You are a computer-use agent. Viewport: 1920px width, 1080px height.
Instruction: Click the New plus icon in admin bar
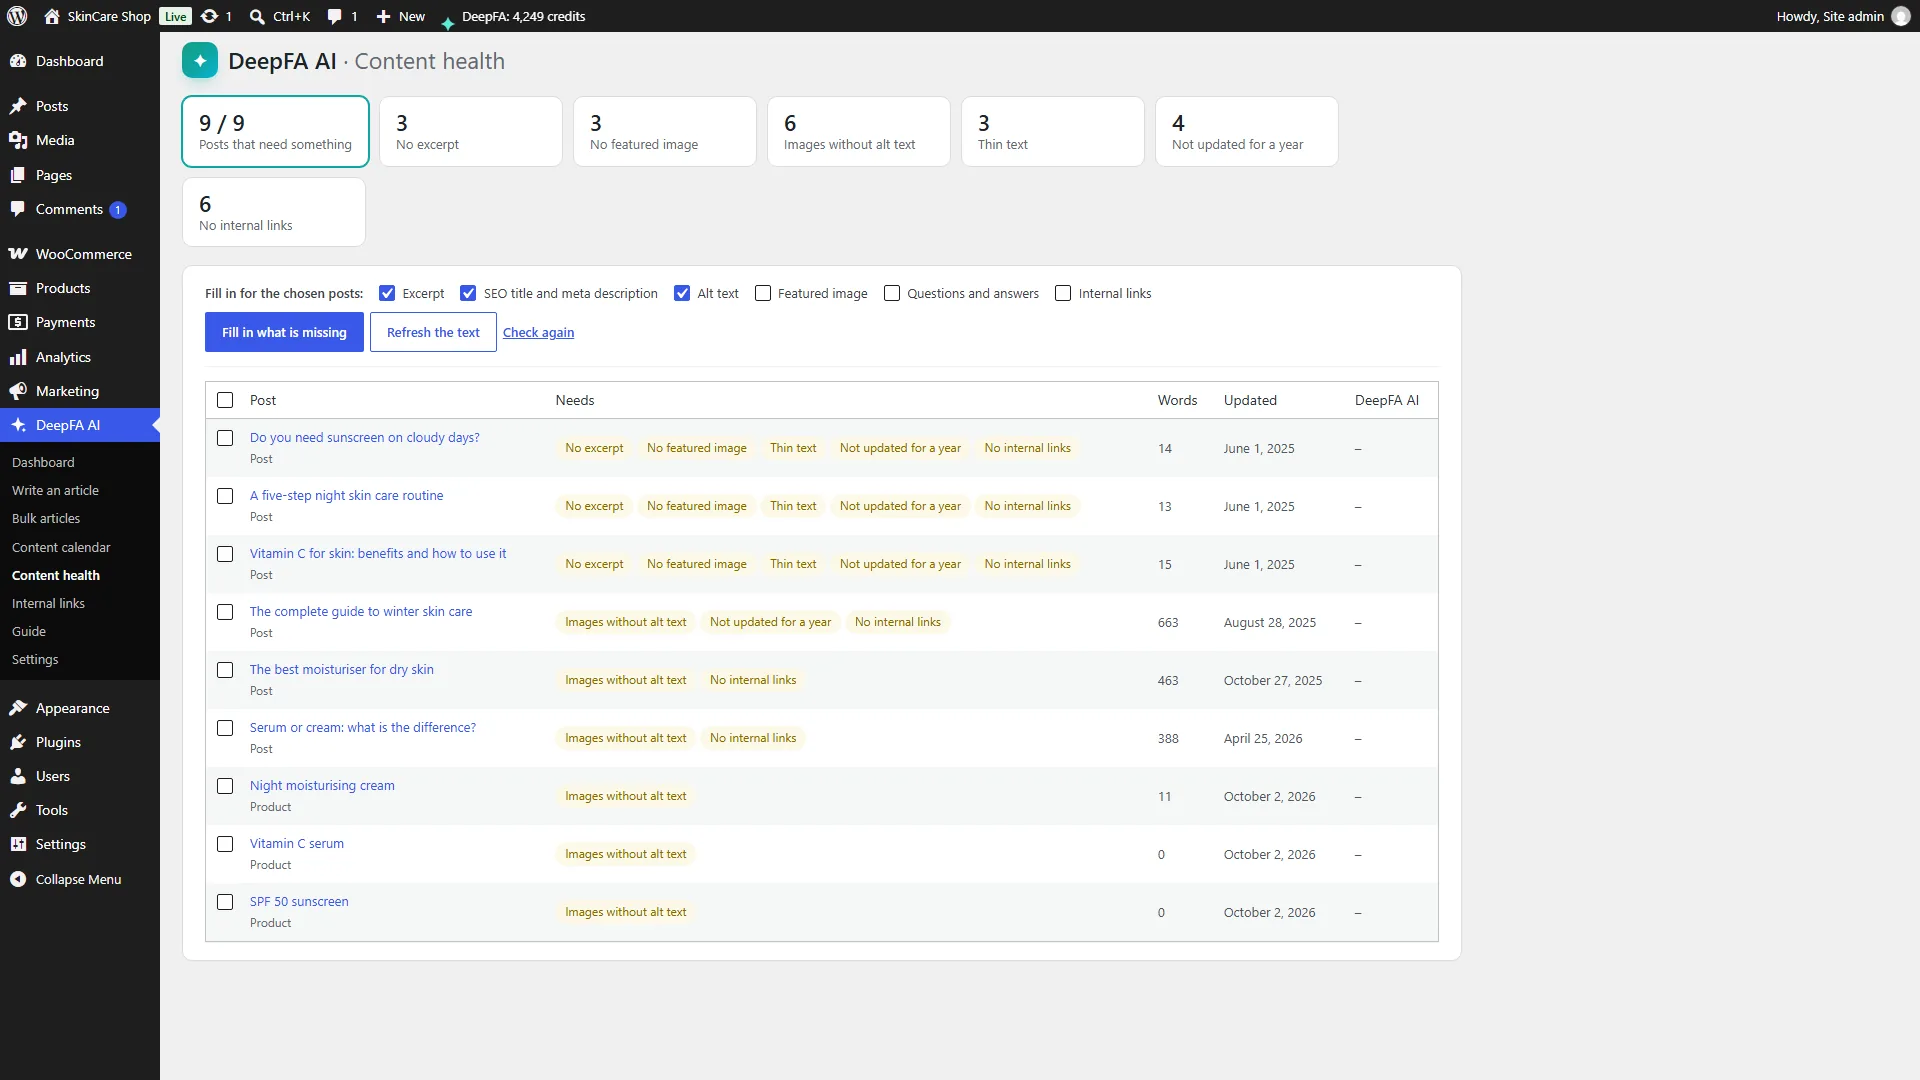point(383,16)
